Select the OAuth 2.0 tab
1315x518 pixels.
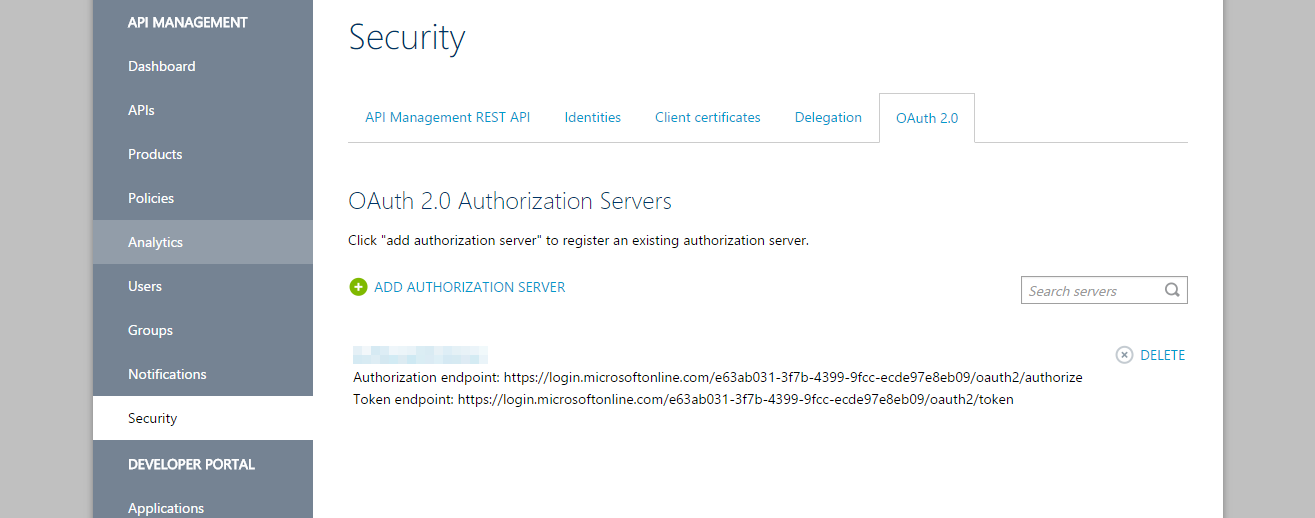click(x=926, y=118)
